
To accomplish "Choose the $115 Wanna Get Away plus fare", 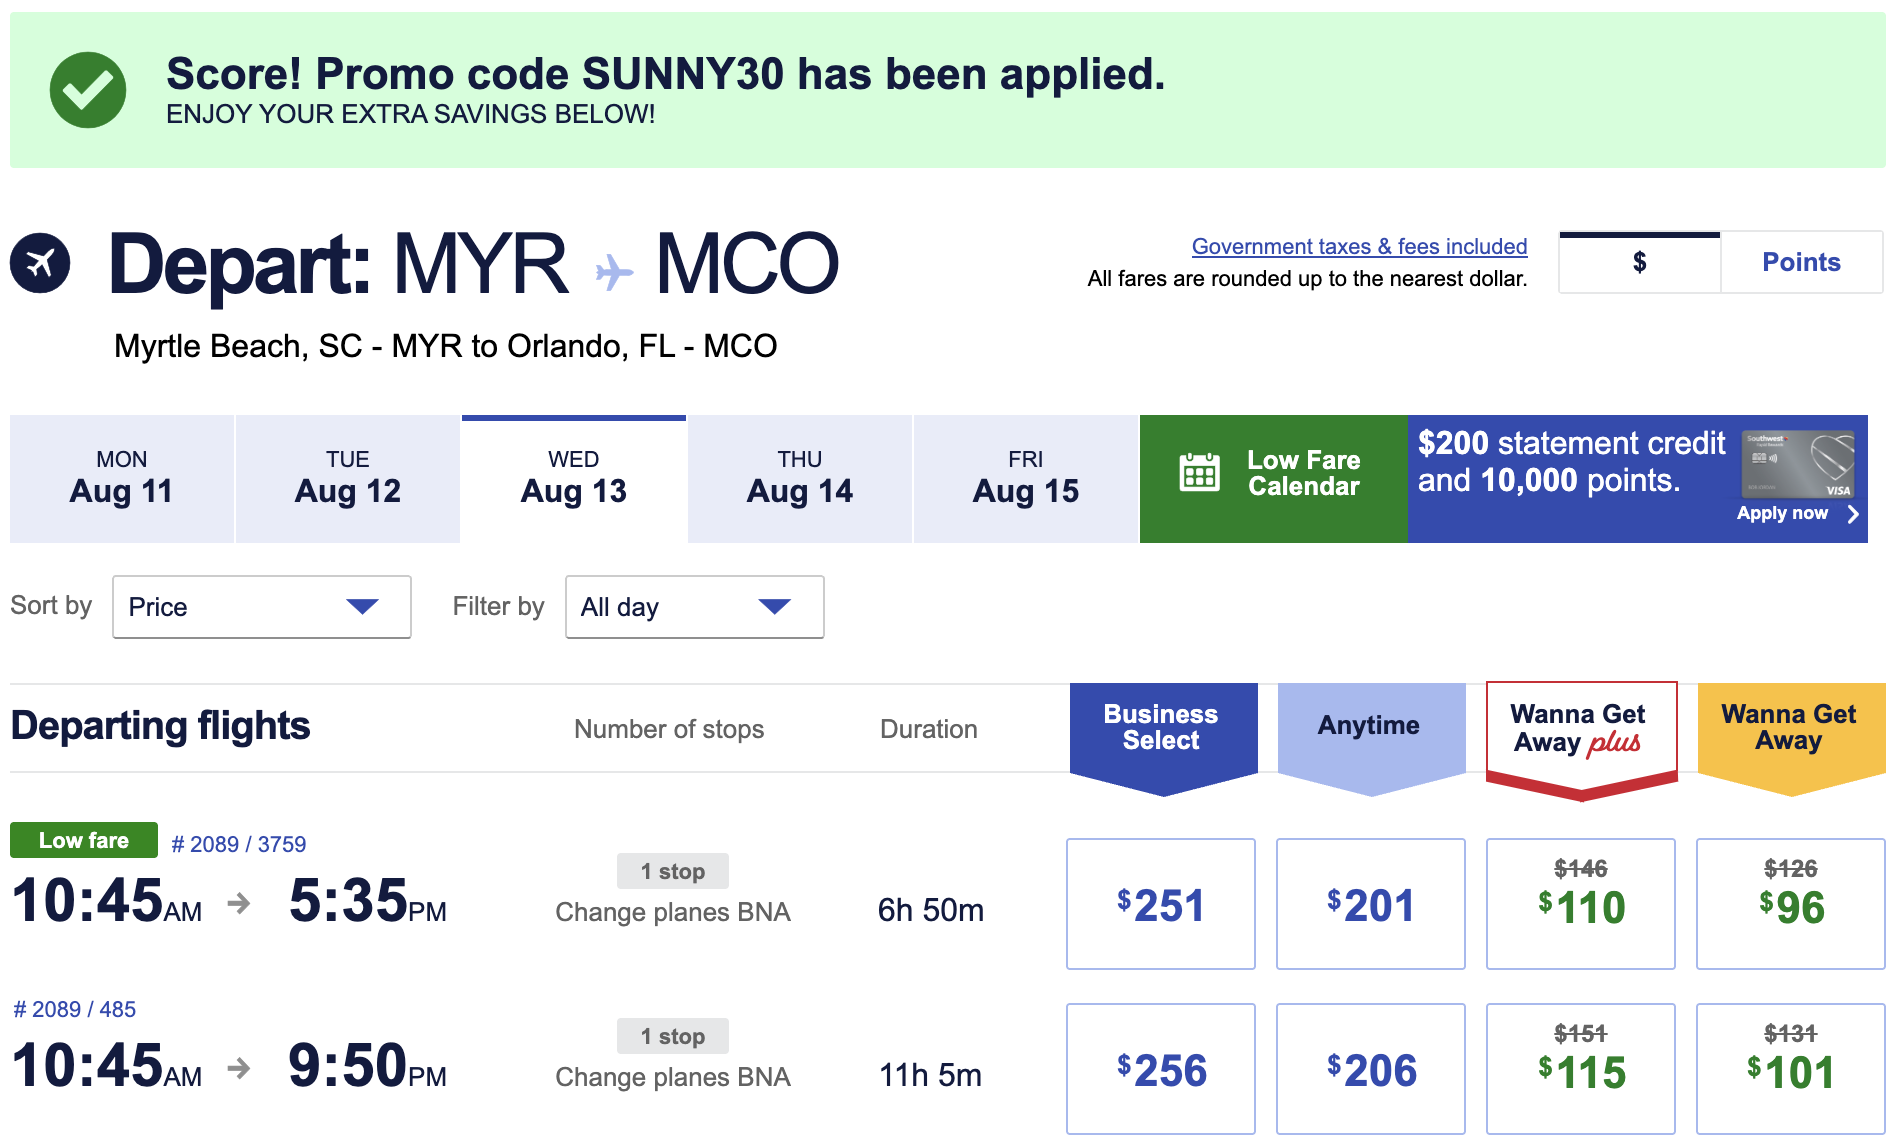I will point(1581,1069).
